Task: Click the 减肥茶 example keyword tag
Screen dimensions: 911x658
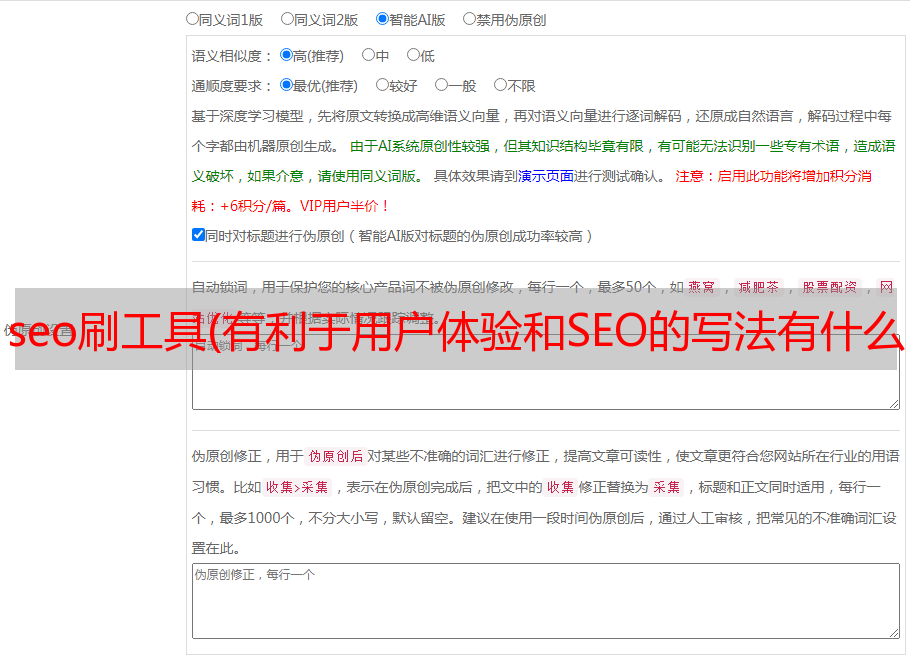Action: (759, 287)
